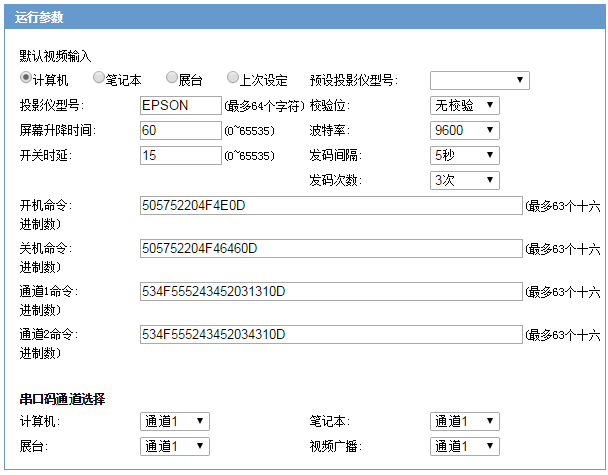Click the 投影仪型号 field containing EPSON

pos(180,105)
